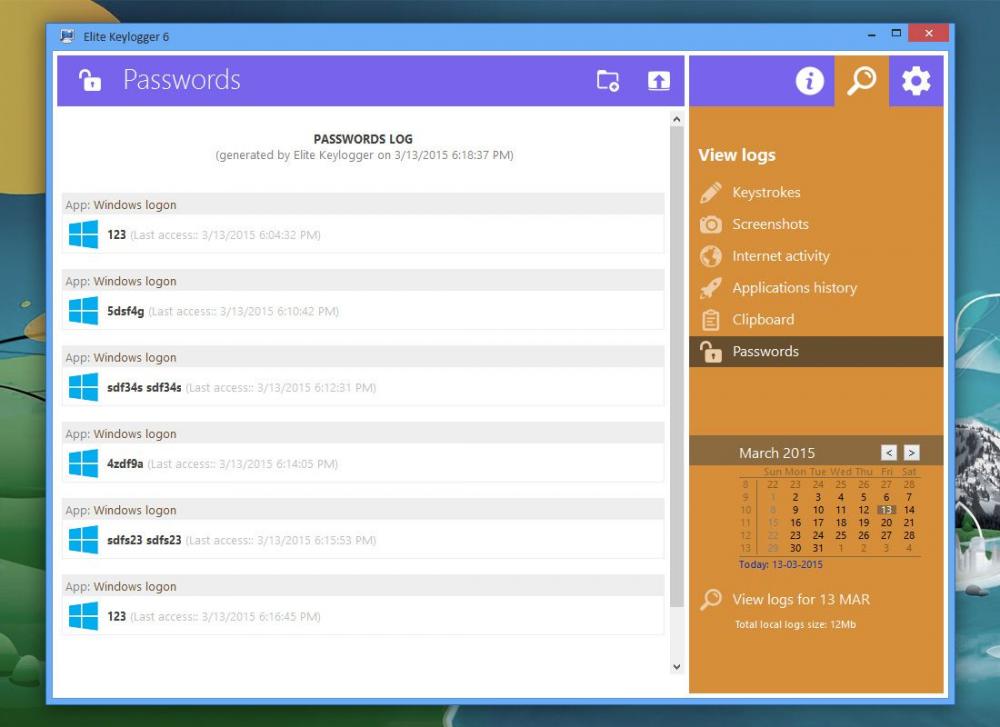This screenshot has height=727, width=1000.
Task: Click the View logs for 13 MAR link
Action: pyautogui.click(x=800, y=599)
